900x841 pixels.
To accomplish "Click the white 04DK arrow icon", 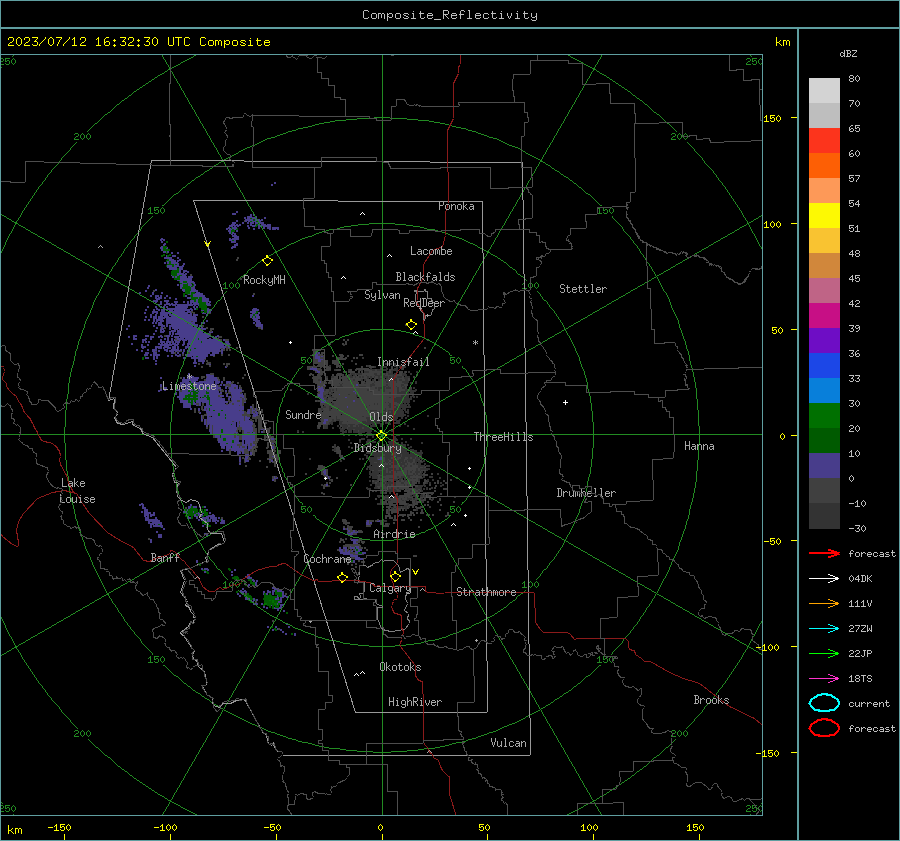I will coord(824,578).
